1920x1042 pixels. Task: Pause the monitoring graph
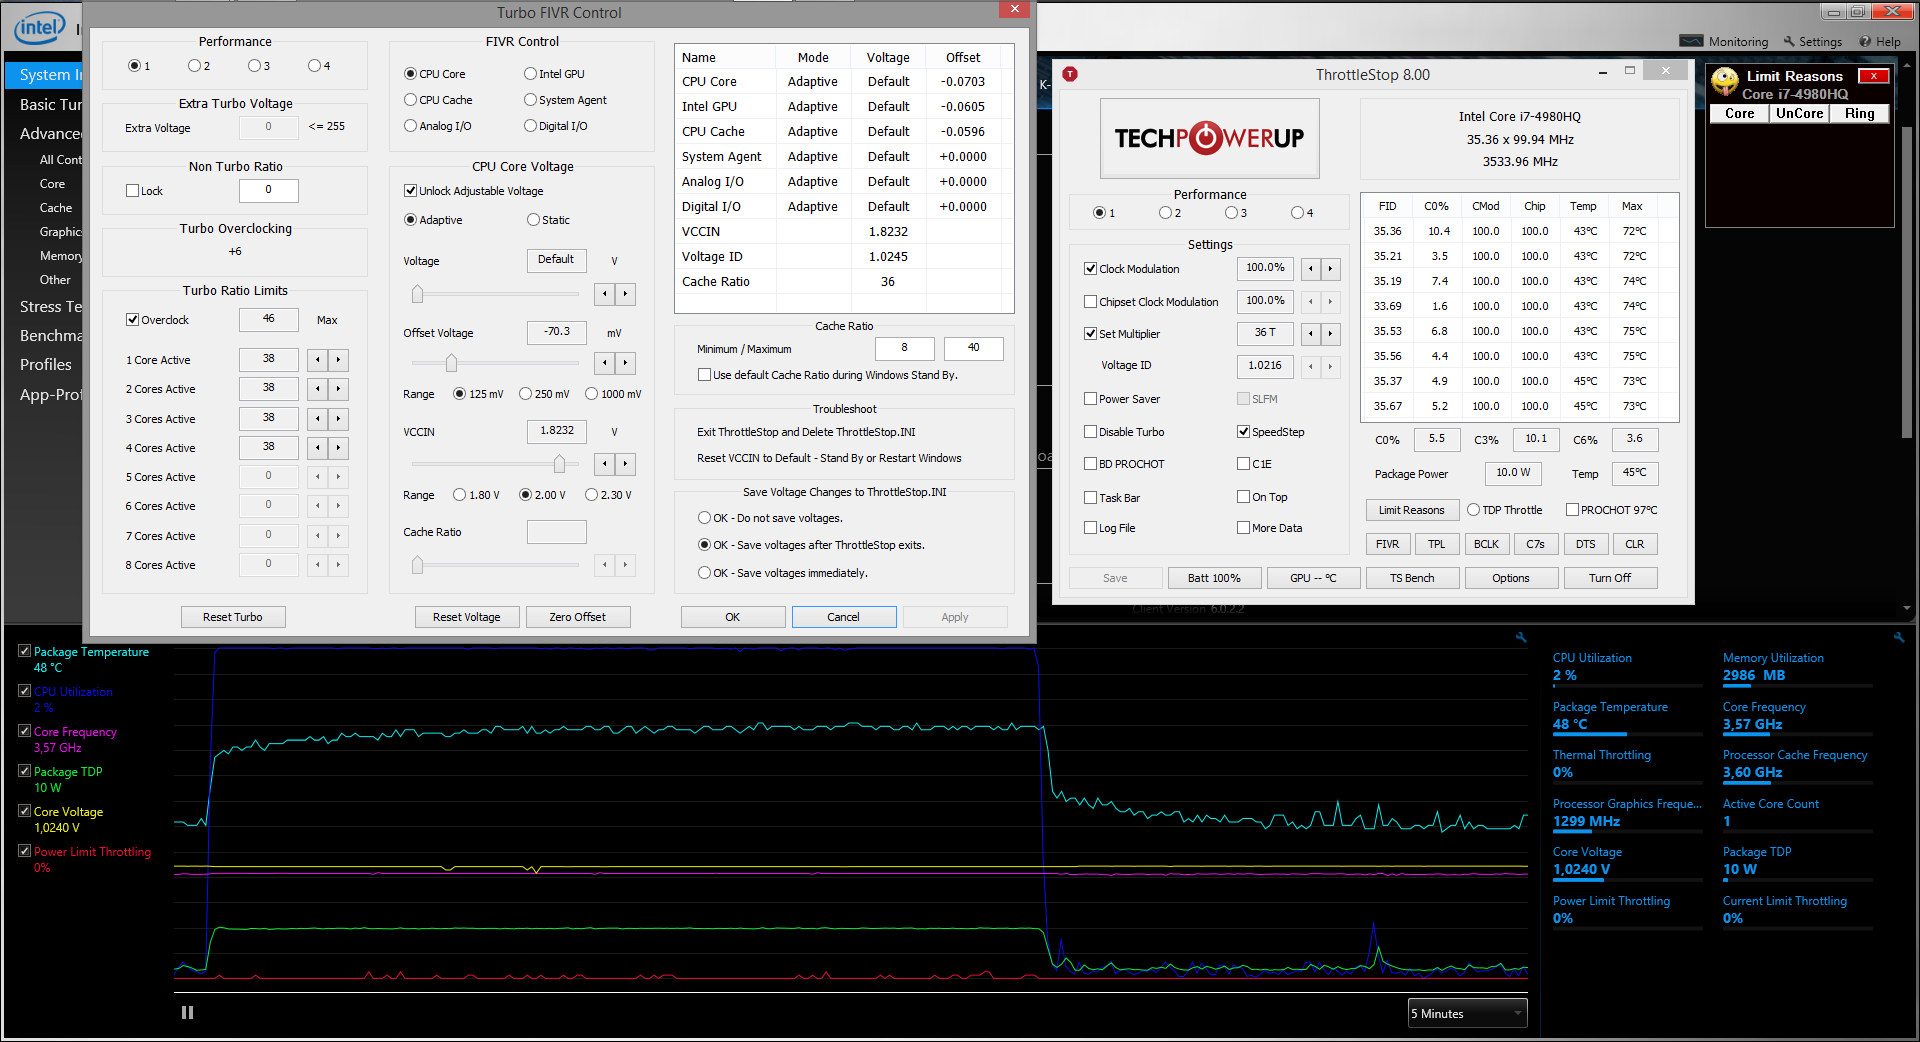pyautogui.click(x=187, y=1012)
